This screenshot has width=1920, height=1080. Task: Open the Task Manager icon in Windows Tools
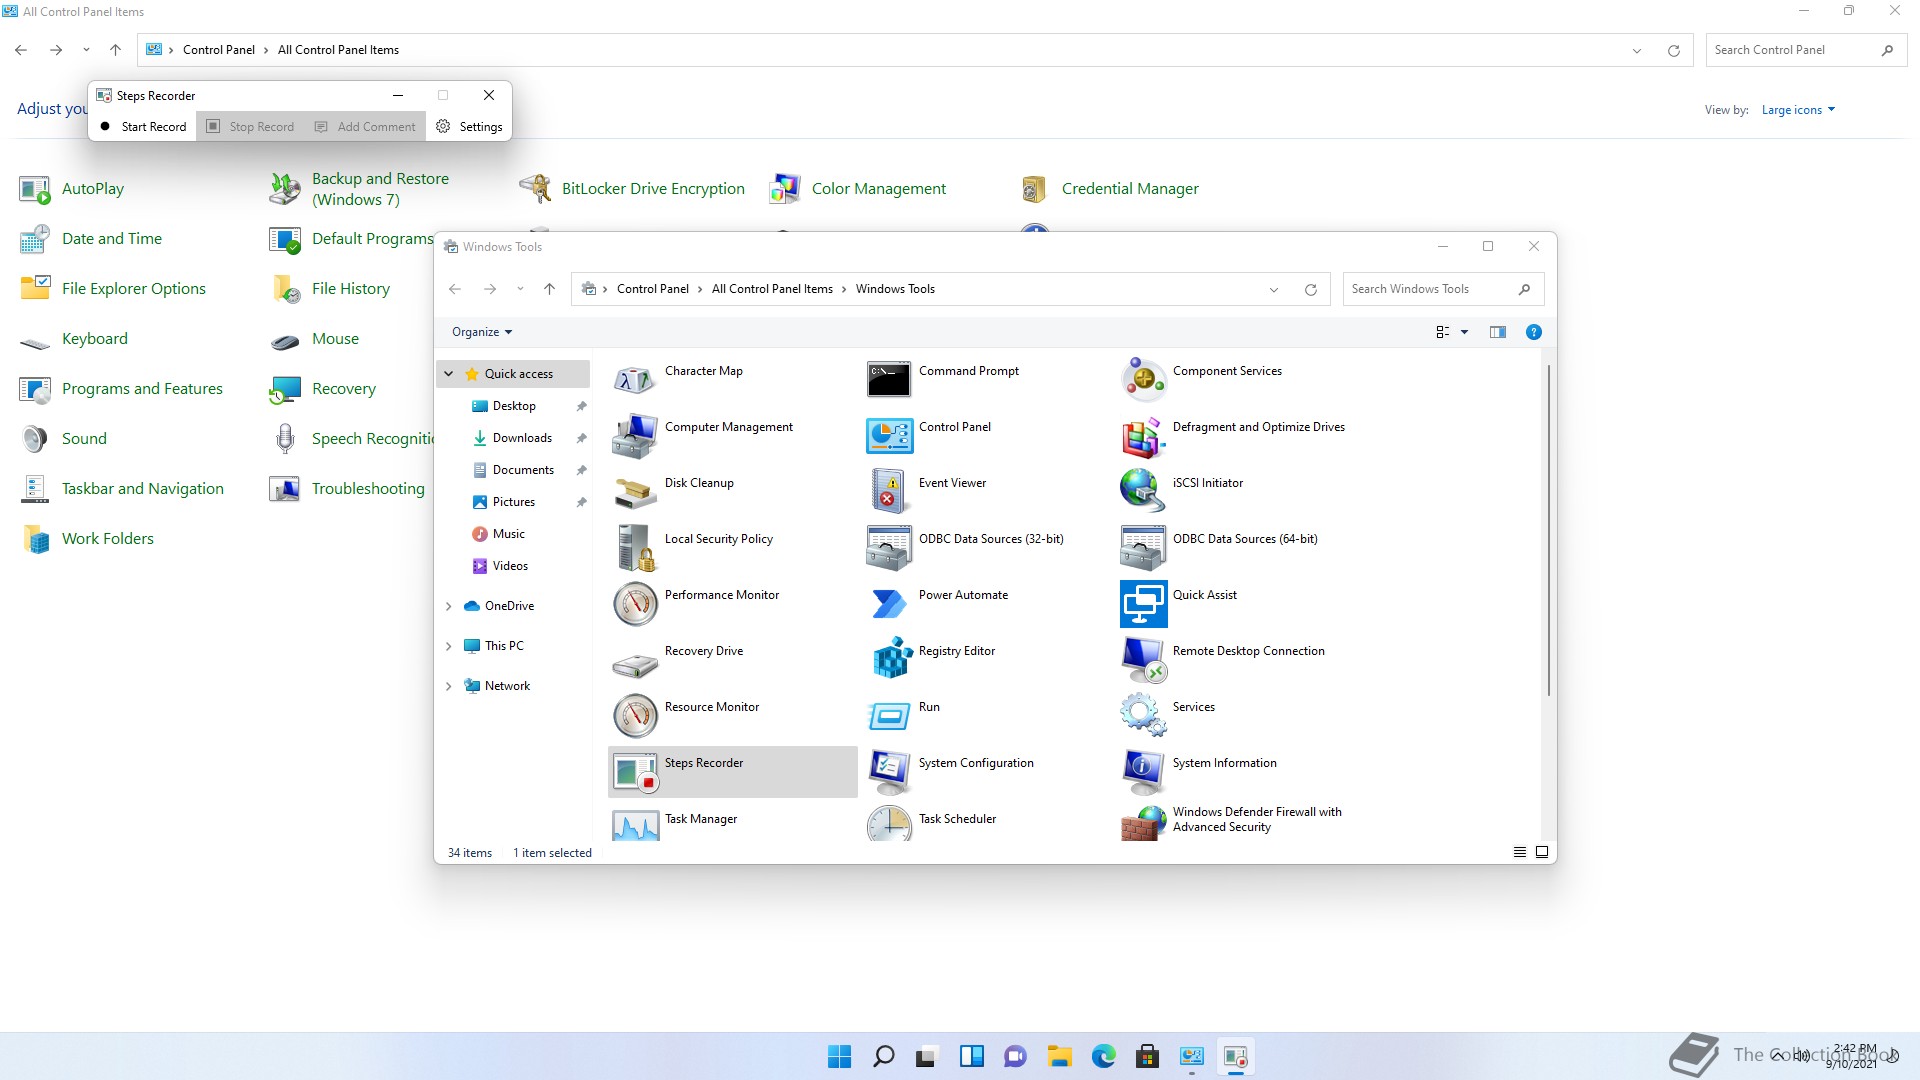(635, 824)
